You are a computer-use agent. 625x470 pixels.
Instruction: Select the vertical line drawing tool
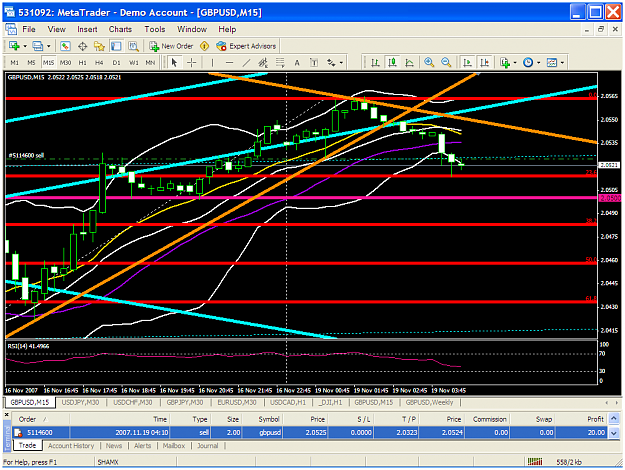[x=212, y=63]
